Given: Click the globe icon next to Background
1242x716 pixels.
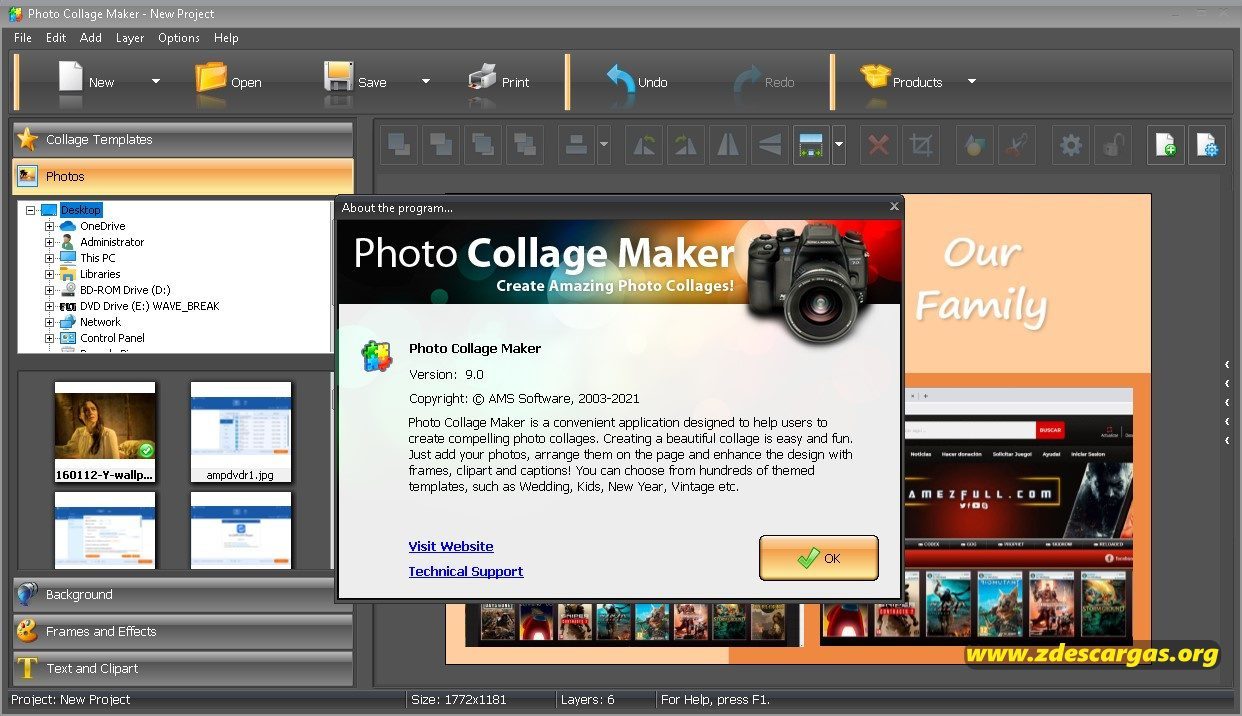Looking at the screenshot, I should [x=27, y=594].
